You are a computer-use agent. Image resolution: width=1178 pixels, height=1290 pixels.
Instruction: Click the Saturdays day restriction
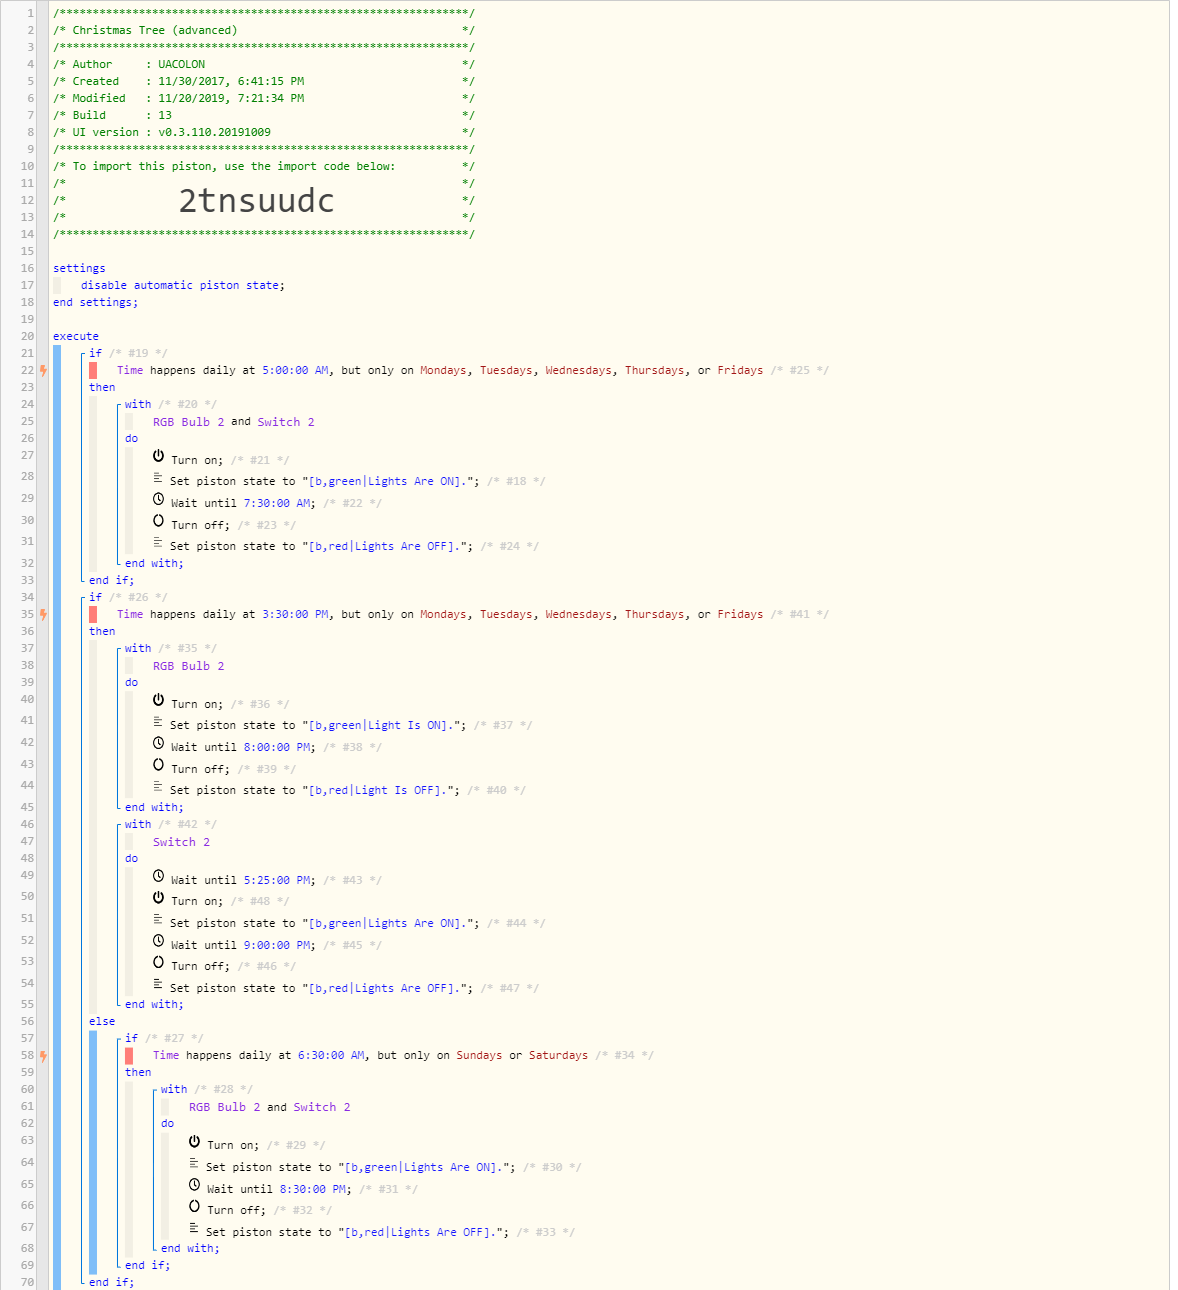[x=558, y=1055]
